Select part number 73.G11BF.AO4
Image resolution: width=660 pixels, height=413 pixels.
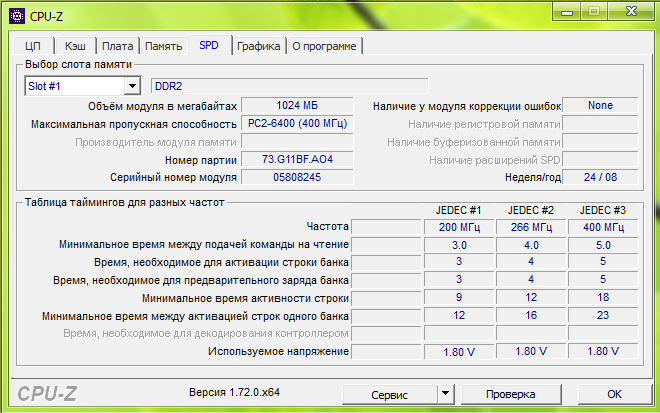(297, 159)
